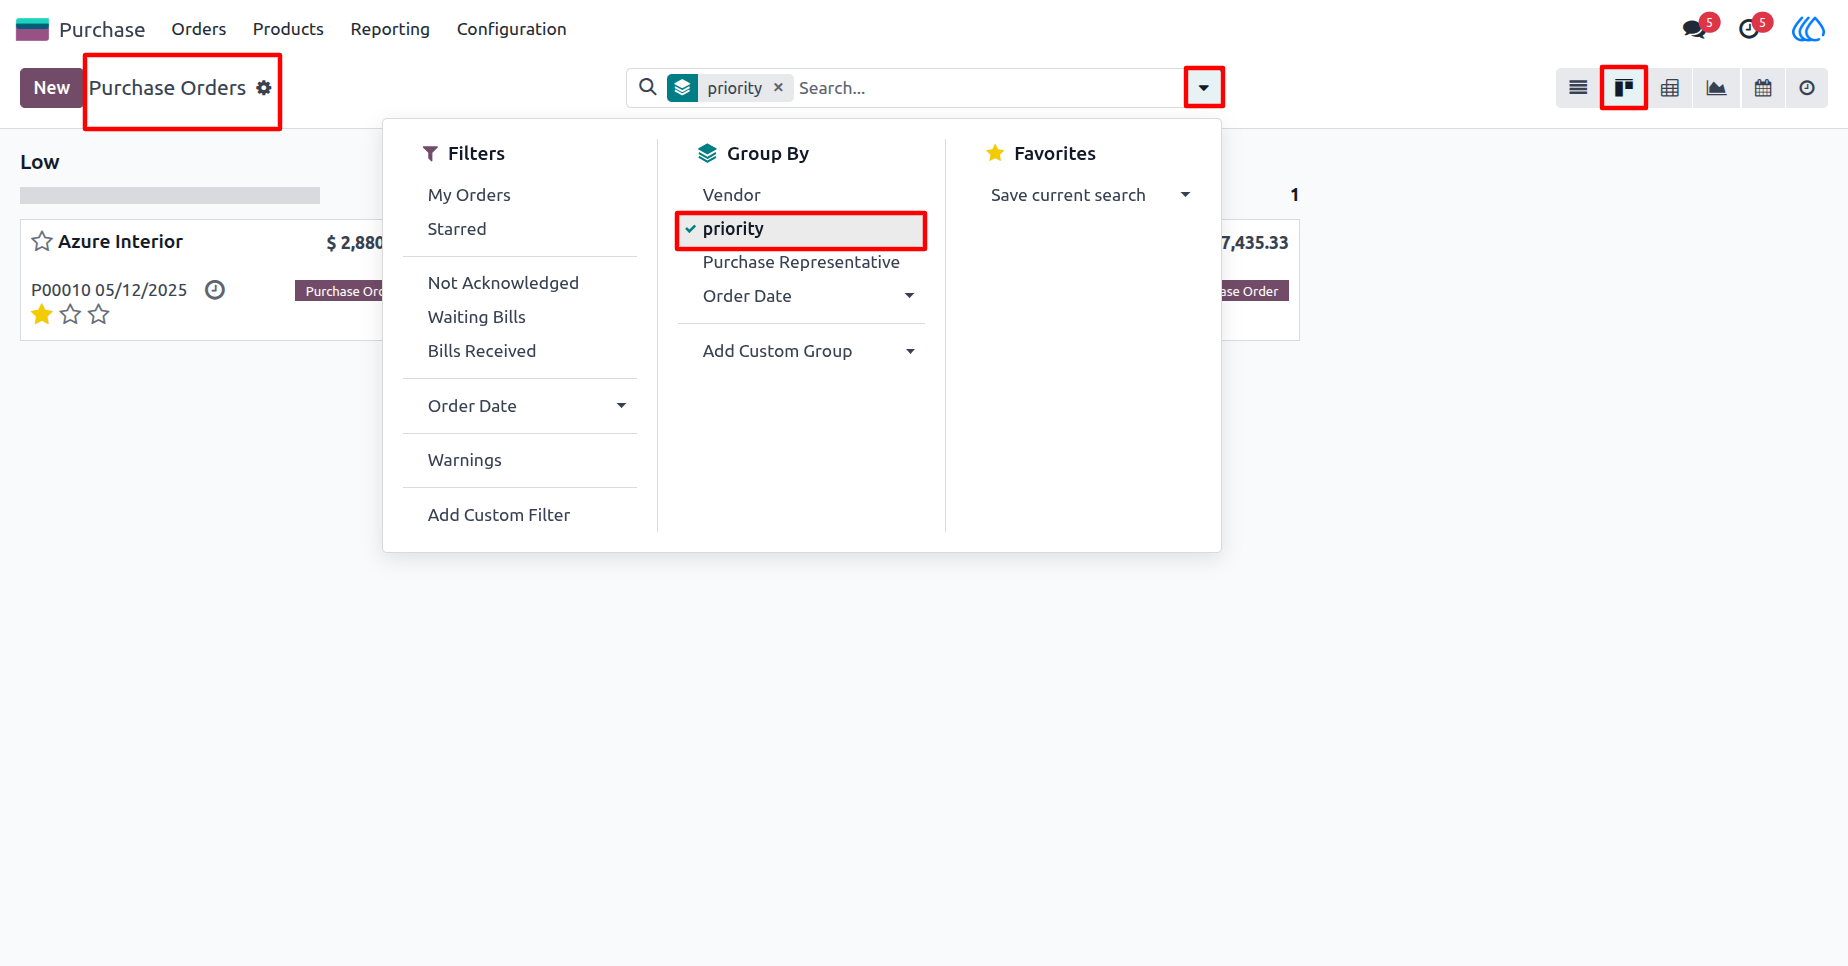This screenshot has height=966, width=1848.
Task: Click the user avatar logo
Action: pyautogui.click(x=1808, y=29)
